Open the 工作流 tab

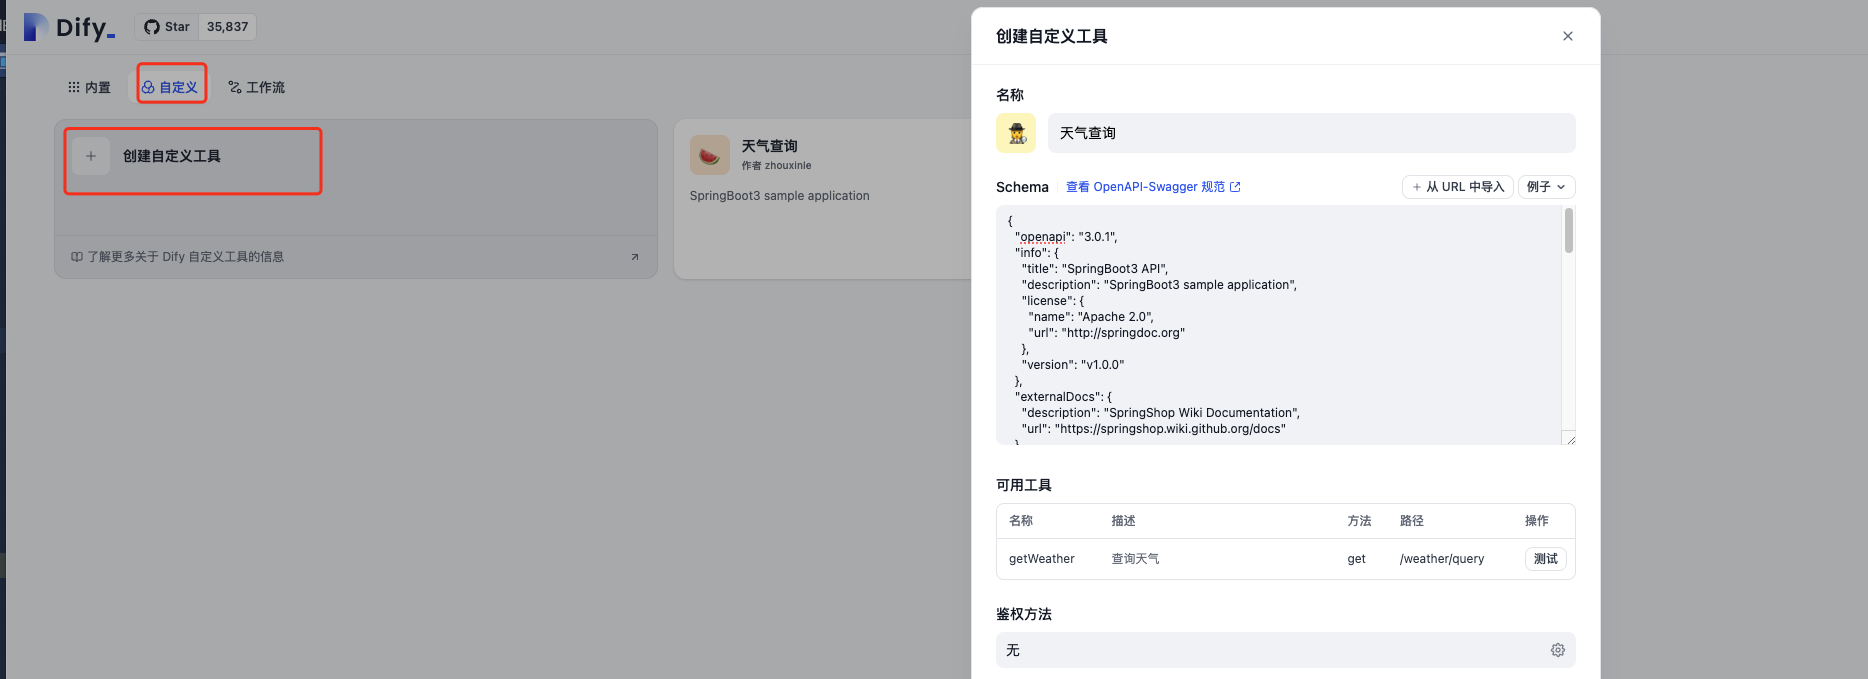coord(256,88)
